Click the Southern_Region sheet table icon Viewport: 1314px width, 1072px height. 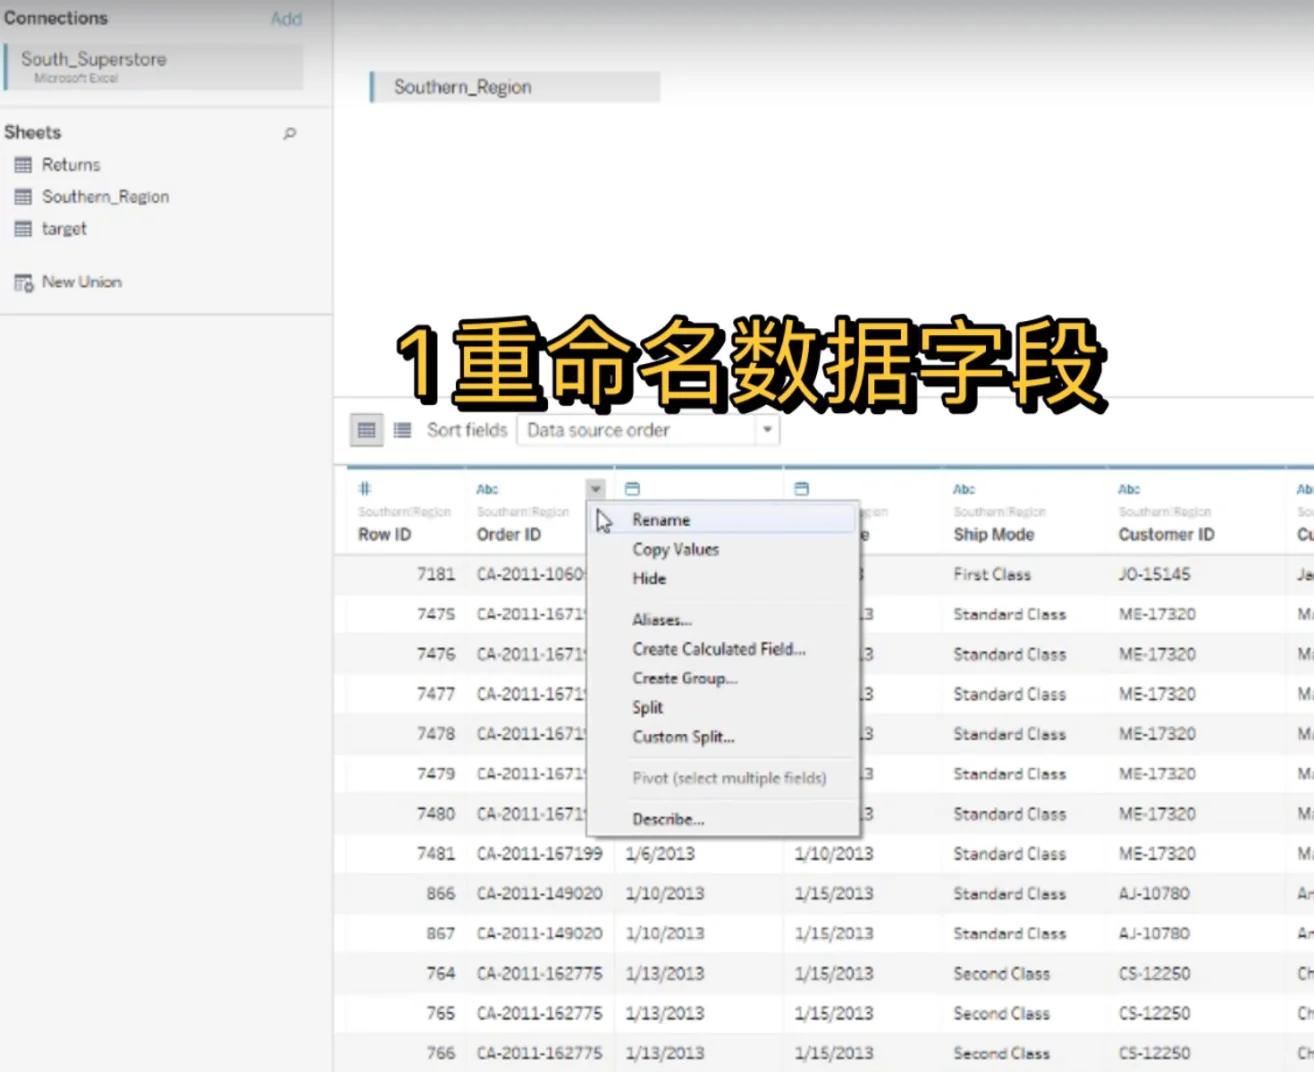pyautogui.click(x=23, y=197)
